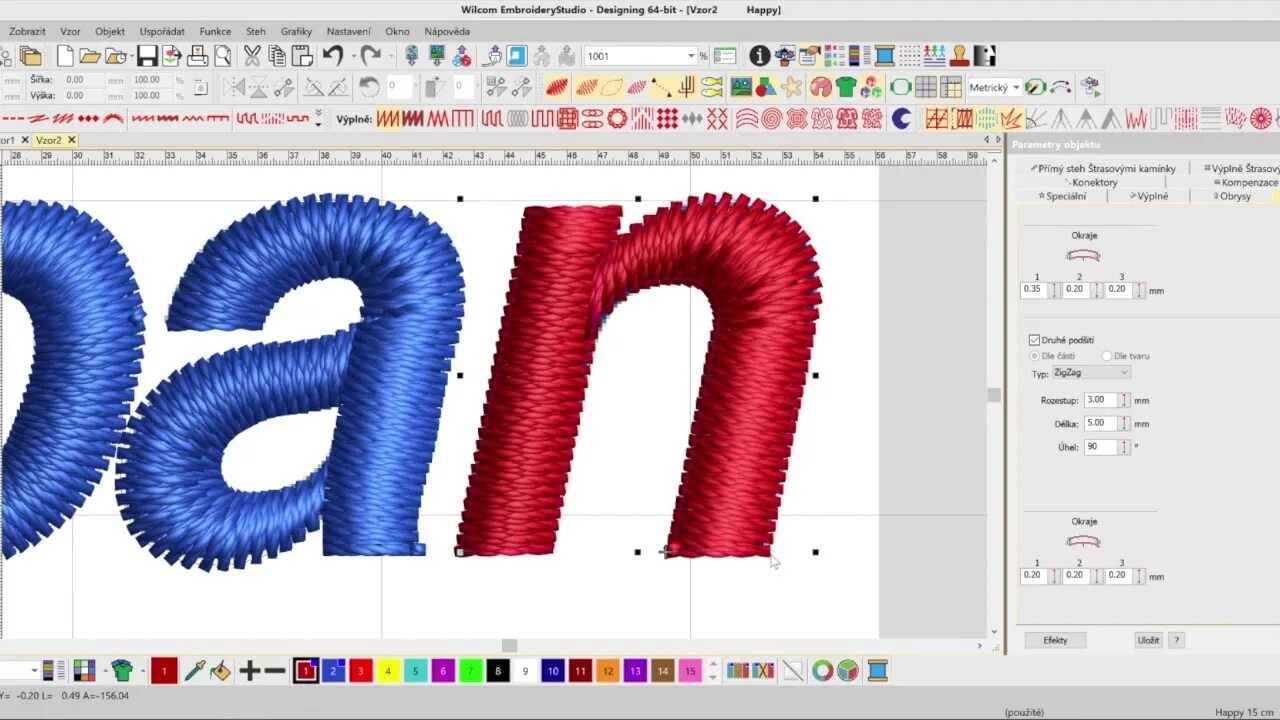Viewport: 1280px width, 720px height.
Task: Click the plus add-color icon
Action: [x=250, y=671]
